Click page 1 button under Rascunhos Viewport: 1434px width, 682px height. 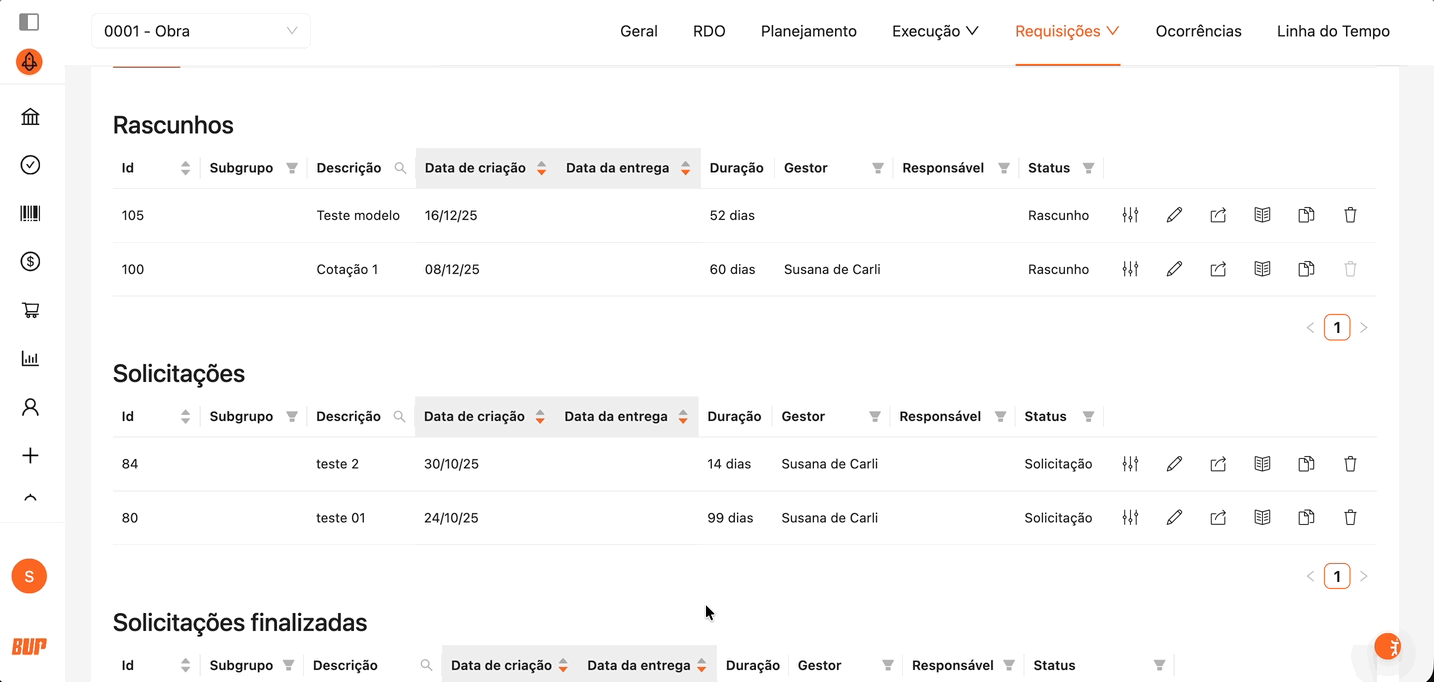pos(1337,327)
